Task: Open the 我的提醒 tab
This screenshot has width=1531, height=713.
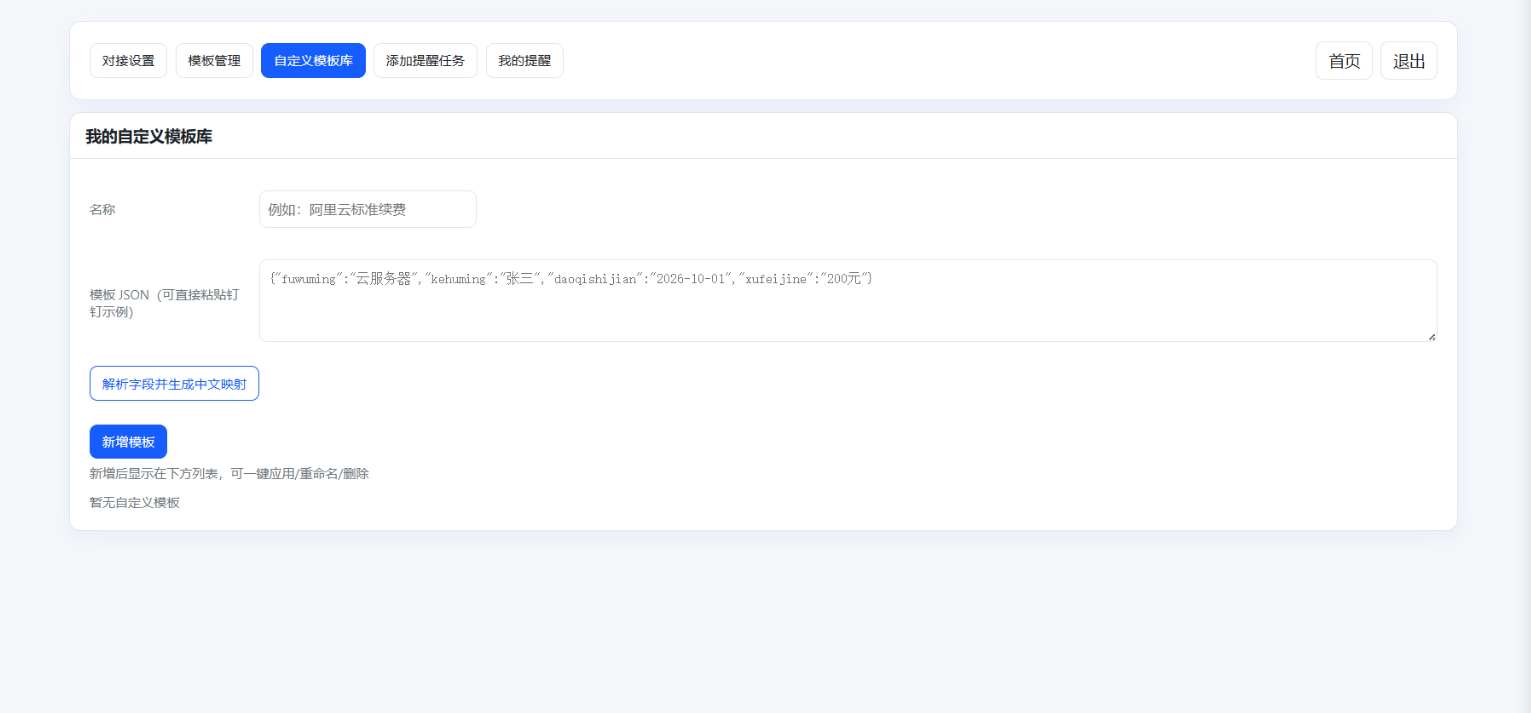Action: (524, 61)
